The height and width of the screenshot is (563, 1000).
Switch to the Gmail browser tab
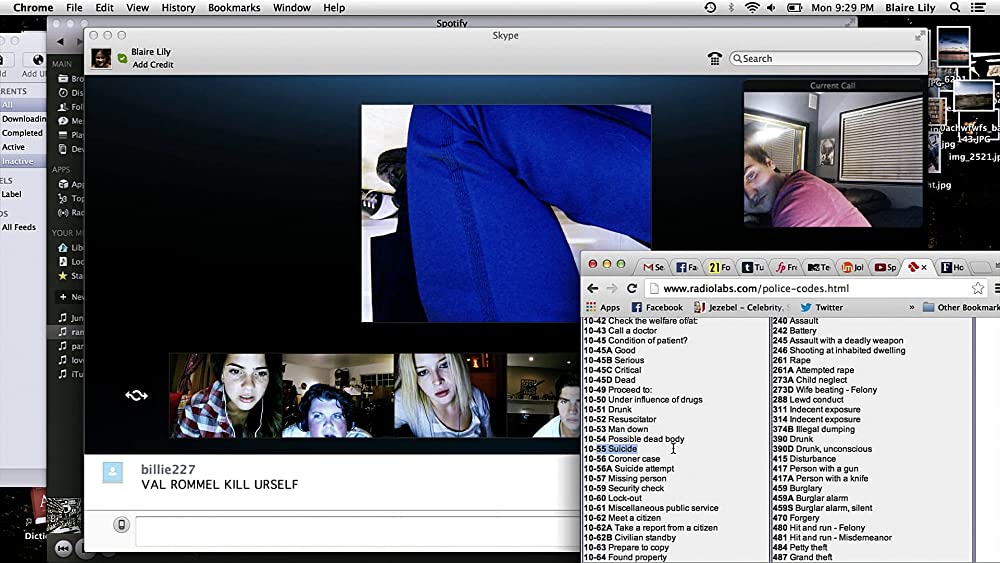653,267
